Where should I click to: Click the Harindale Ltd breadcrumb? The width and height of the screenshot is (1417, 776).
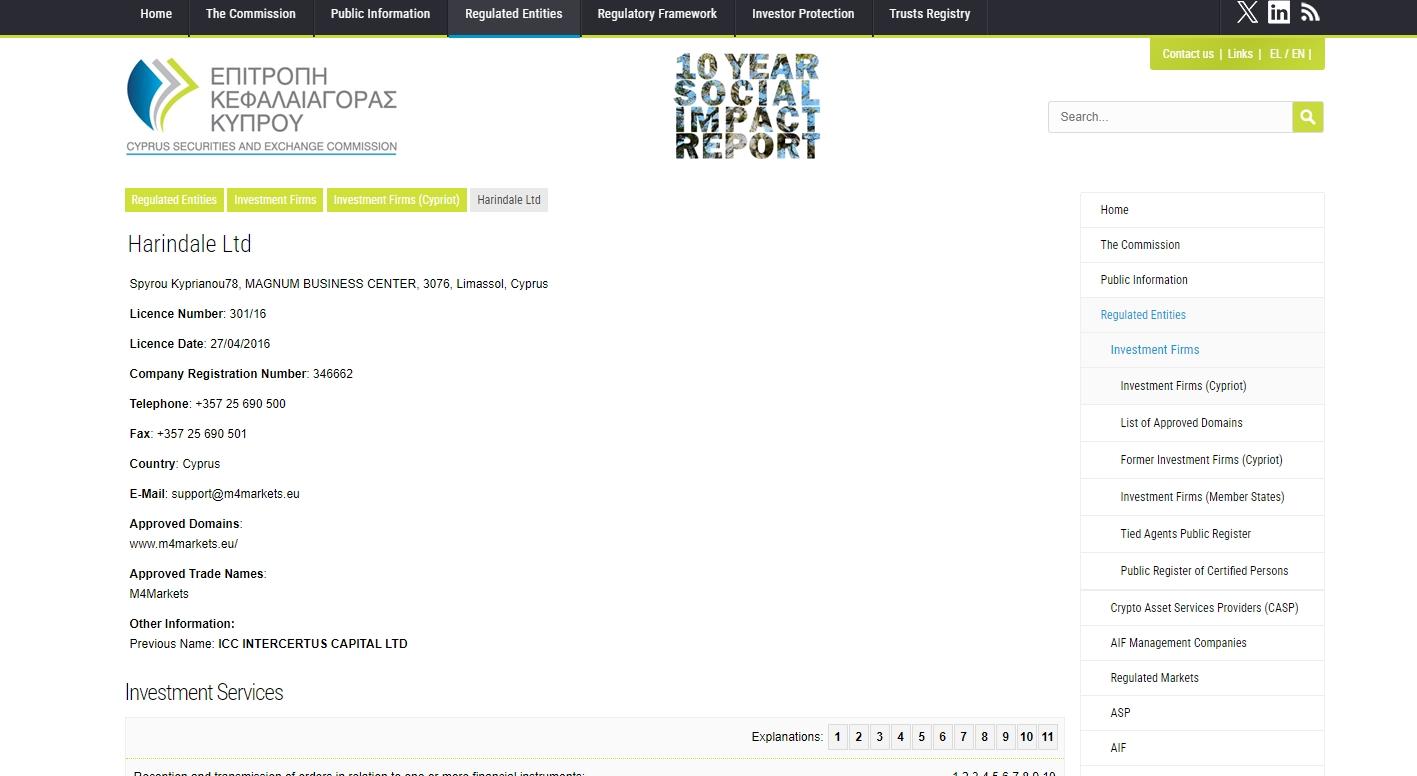pos(509,200)
